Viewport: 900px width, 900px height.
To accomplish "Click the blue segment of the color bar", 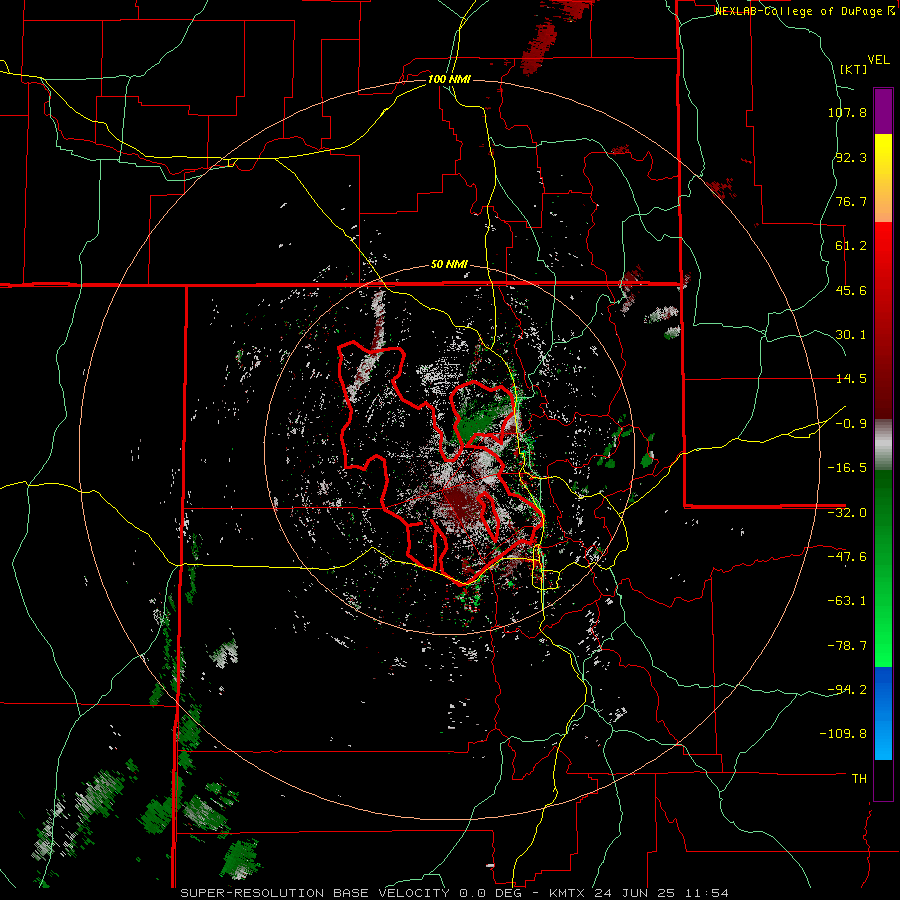I will (x=883, y=713).
